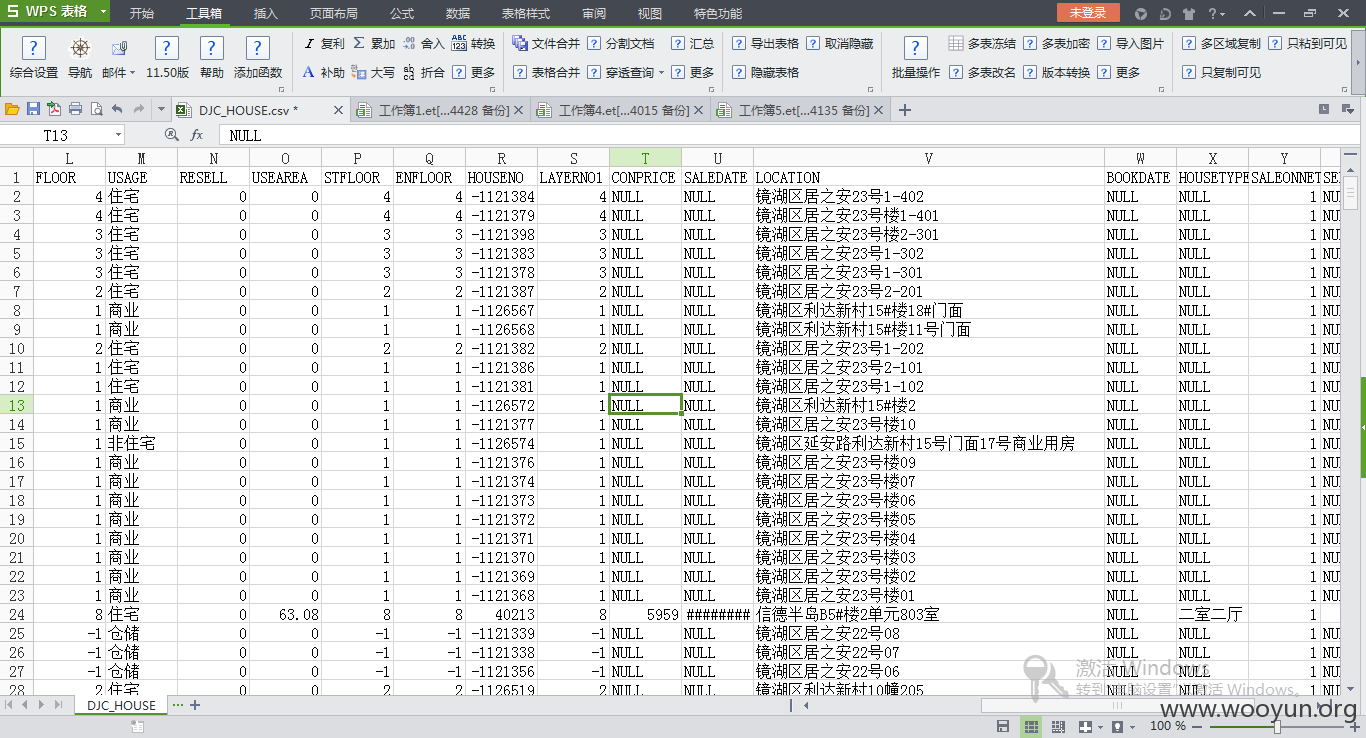This screenshot has width=1366, height=738.
Task: Switch to the 数据 ribbon tab
Action: click(x=458, y=14)
